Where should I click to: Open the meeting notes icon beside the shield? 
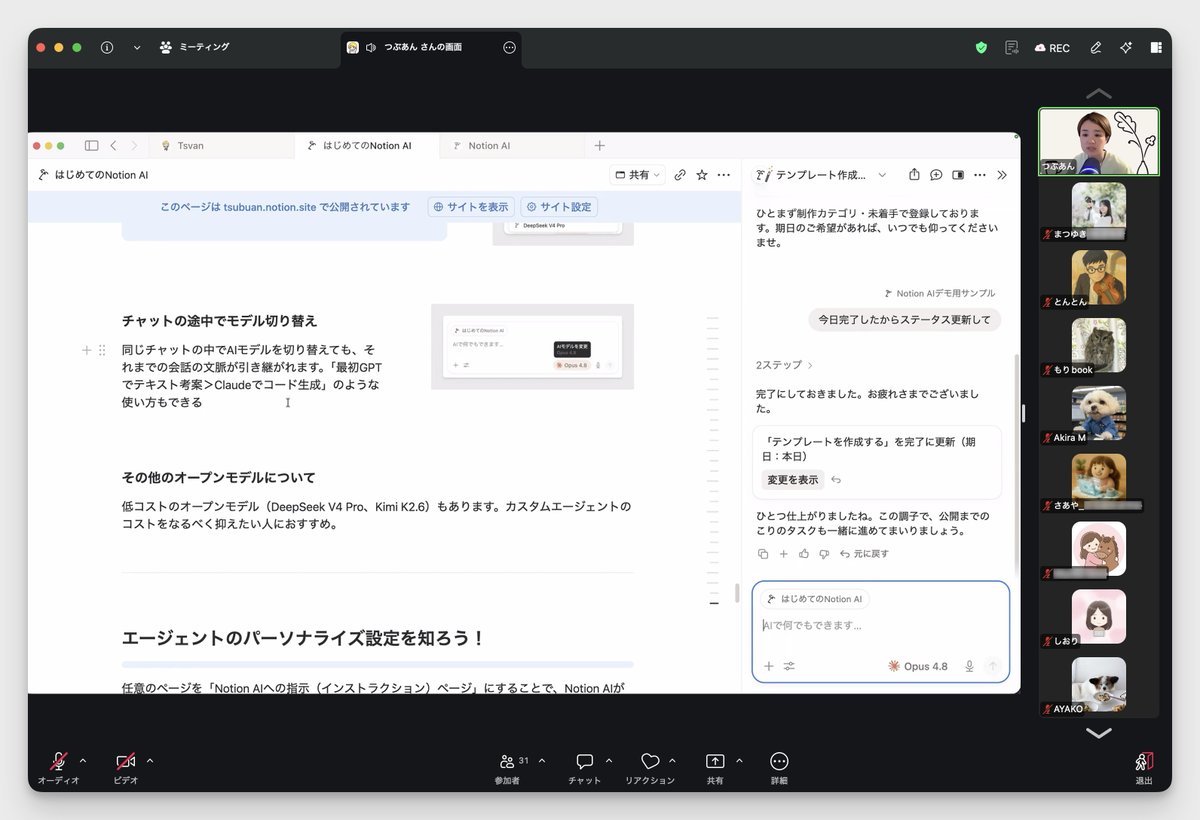pyautogui.click(x=1012, y=47)
